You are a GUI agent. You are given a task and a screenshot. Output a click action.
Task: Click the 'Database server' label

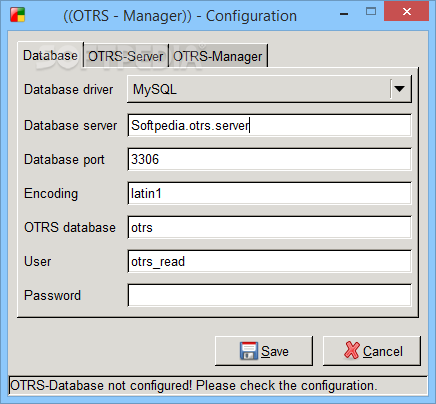[71, 126]
